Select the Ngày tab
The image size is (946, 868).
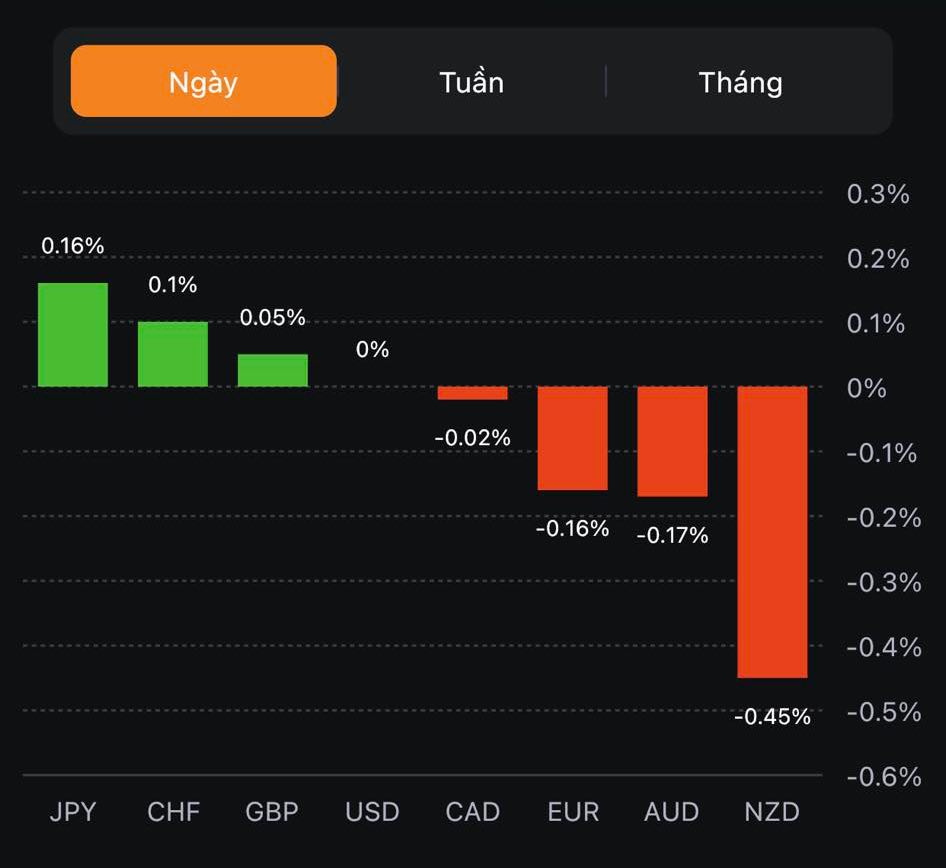click(x=203, y=81)
